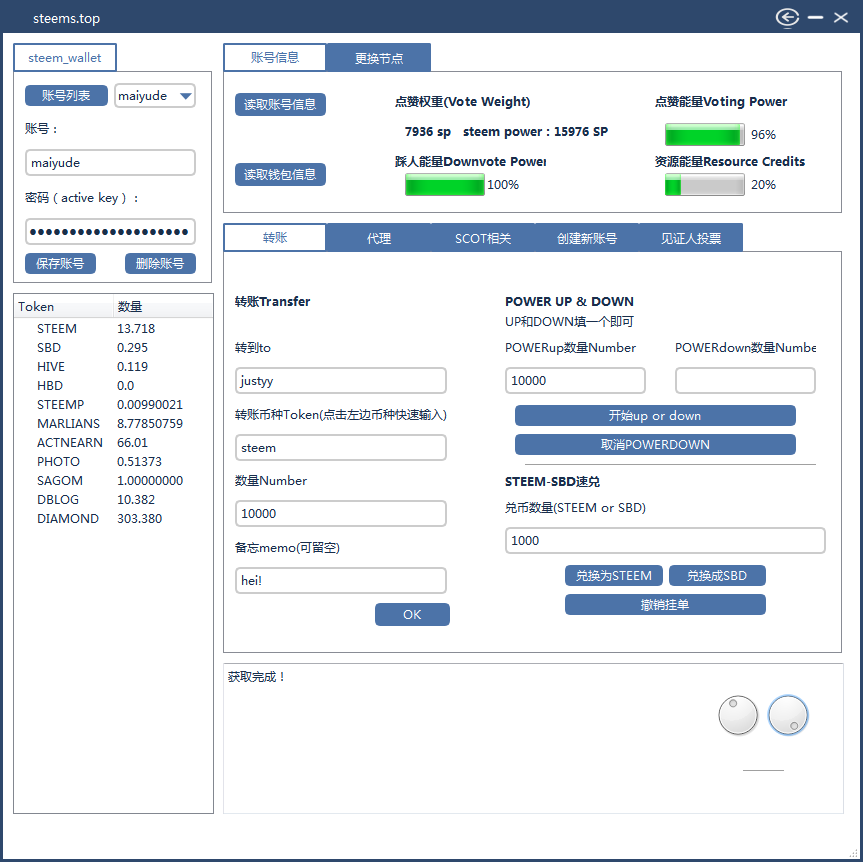The width and height of the screenshot is (863, 862).
Task: Click the OK transfer button
Action: tap(412, 614)
